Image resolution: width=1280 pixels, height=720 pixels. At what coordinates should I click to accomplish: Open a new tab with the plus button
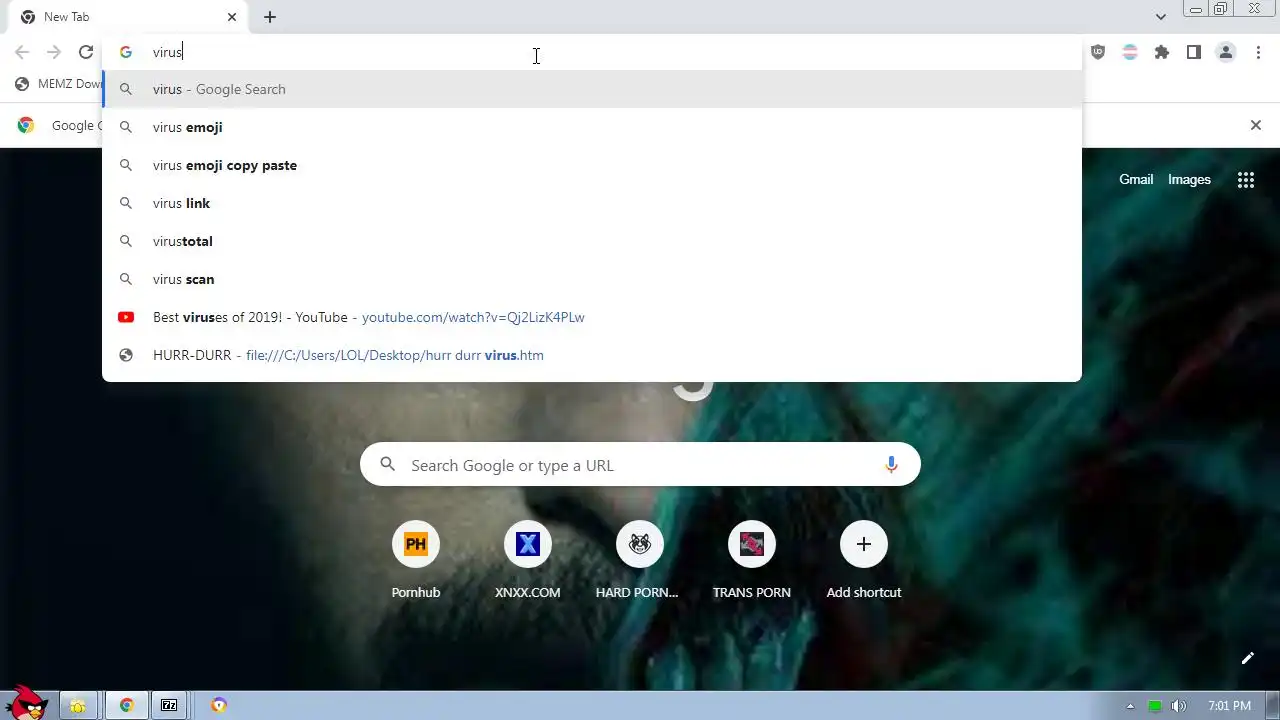(x=270, y=17)
